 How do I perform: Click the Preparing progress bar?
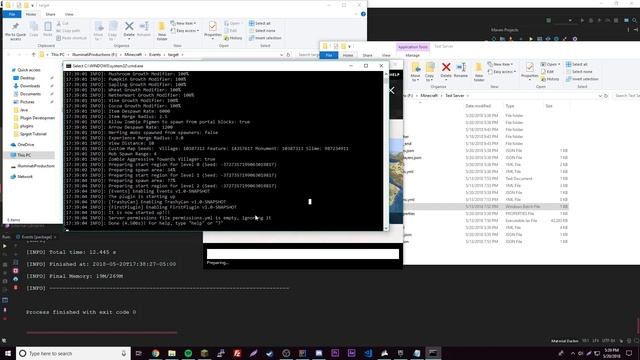[x=302, y=254]
